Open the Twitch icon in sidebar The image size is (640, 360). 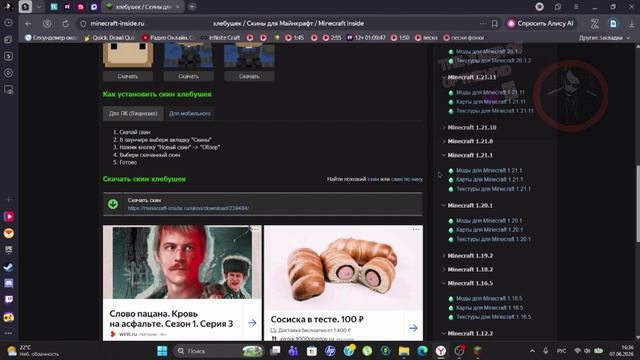point(9,300)
